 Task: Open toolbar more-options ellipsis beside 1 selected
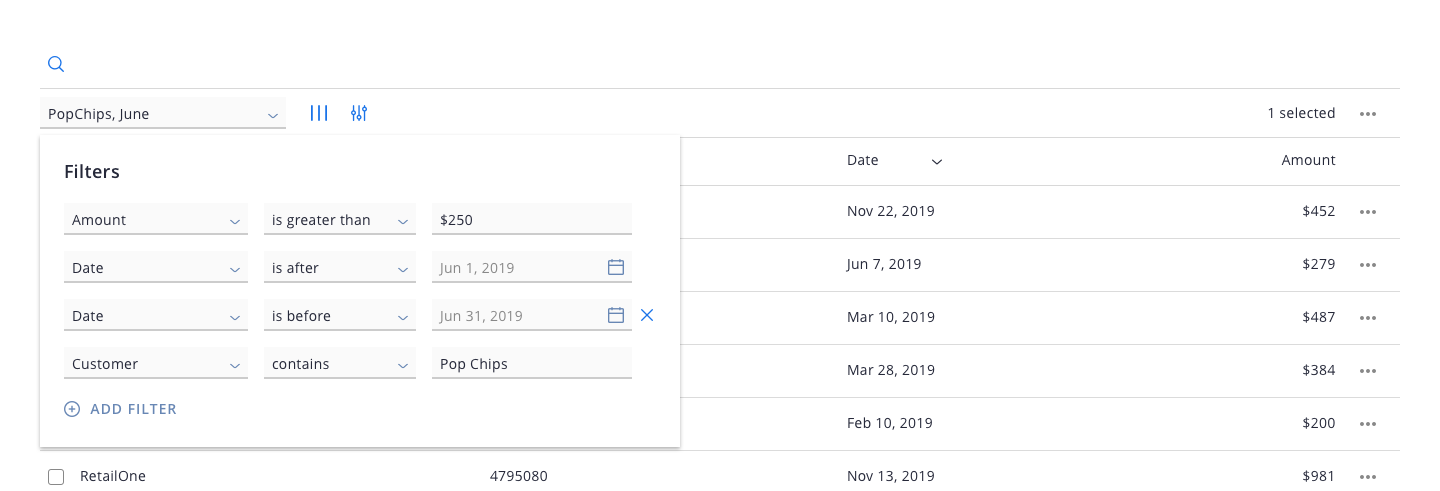tap(1368, 114)
